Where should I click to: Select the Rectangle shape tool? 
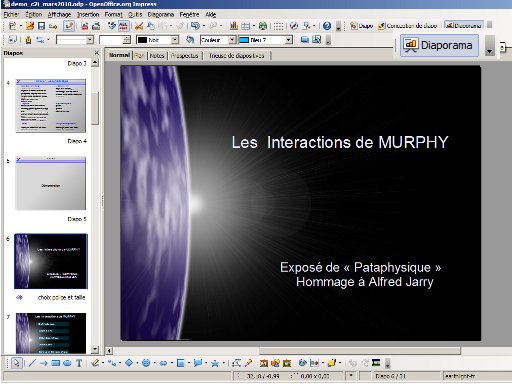56,363
